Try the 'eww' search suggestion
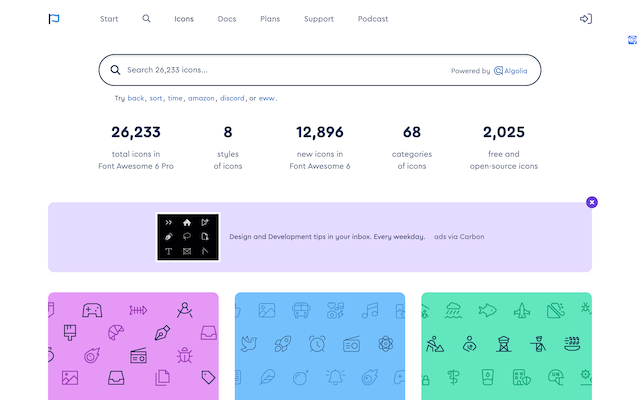 pos(267,98)
